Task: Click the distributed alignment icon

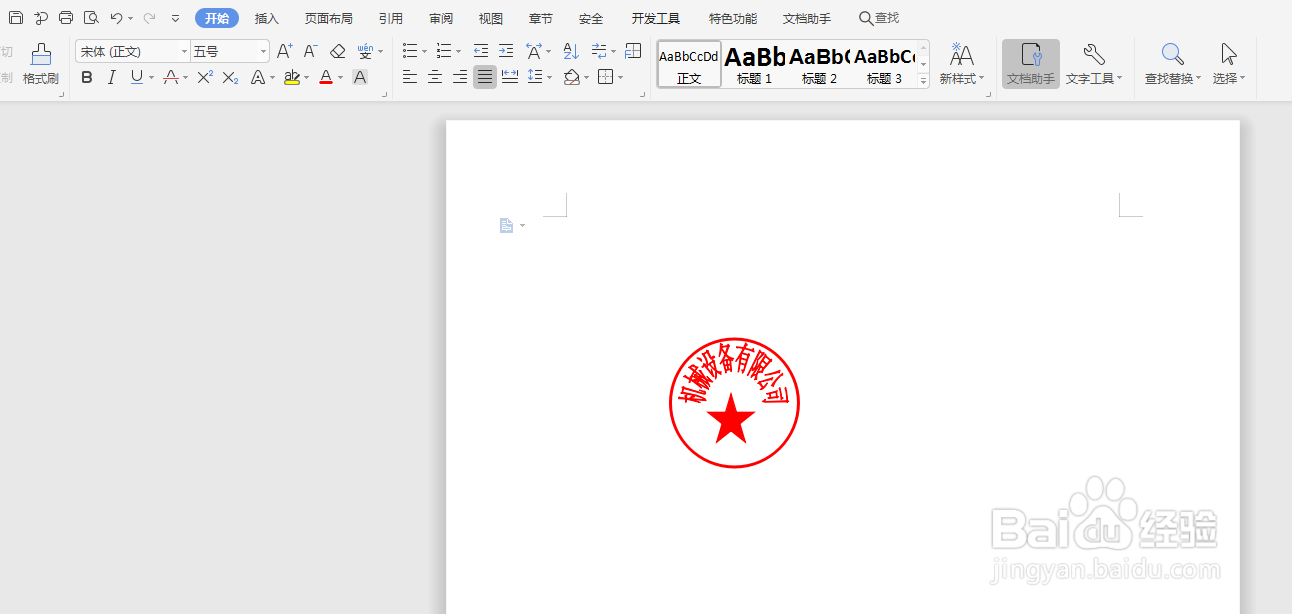Action: [x=510, y=77]
